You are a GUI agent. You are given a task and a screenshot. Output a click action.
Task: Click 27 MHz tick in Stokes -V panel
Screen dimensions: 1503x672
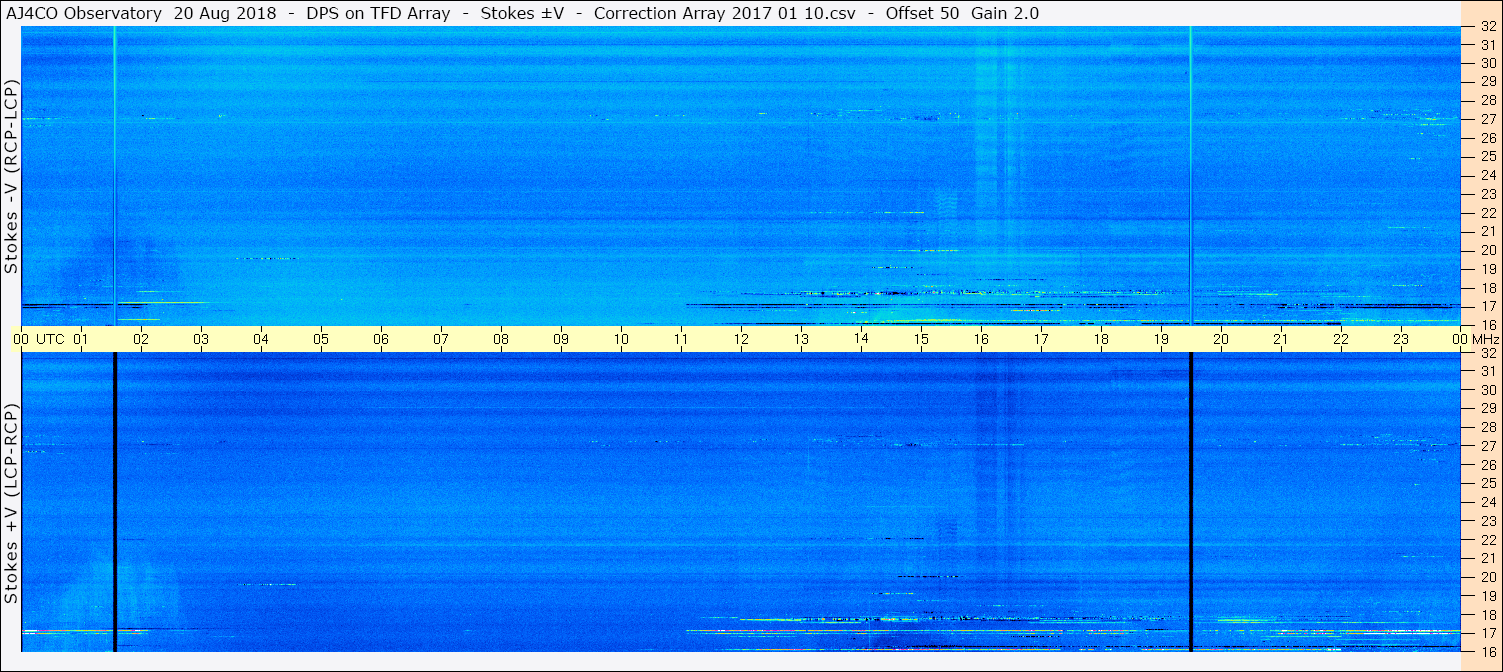click(x=1488, y=118)
